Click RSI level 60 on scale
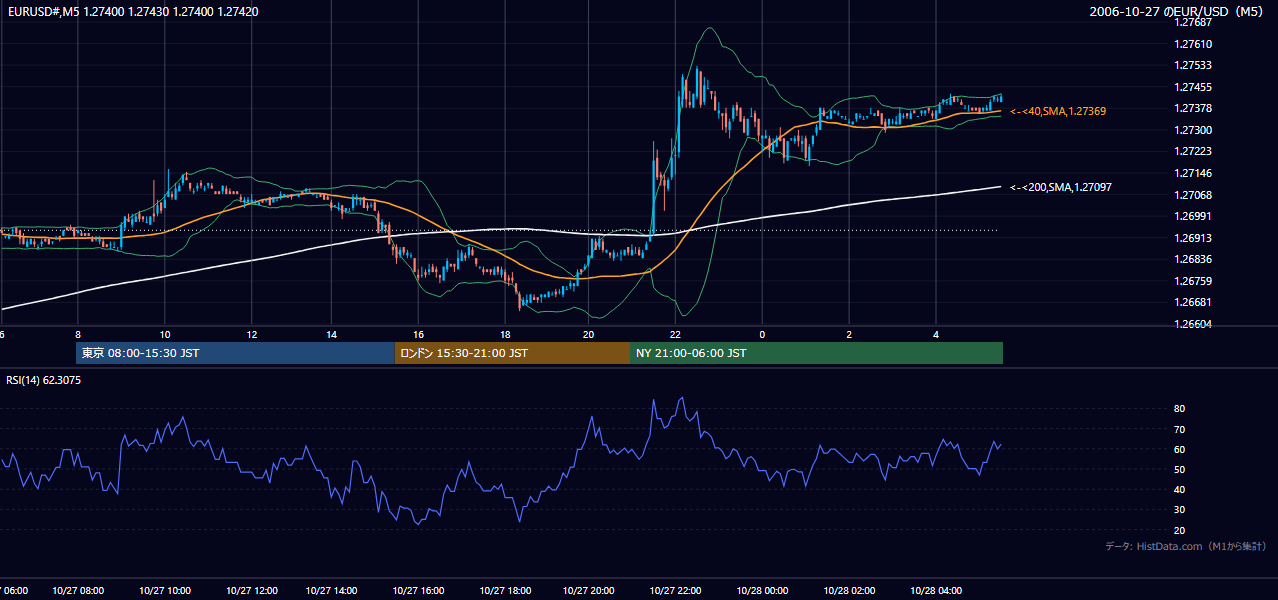The image size is (1278, 600). point(1179,449)
